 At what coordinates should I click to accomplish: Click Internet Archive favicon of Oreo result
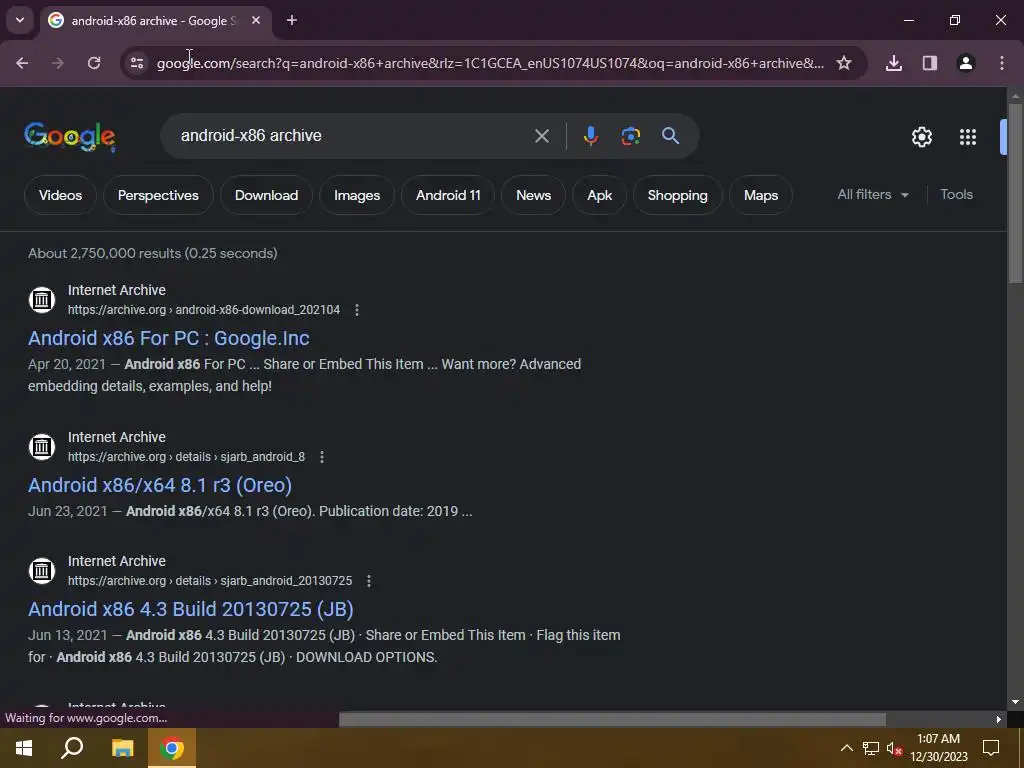42,447
